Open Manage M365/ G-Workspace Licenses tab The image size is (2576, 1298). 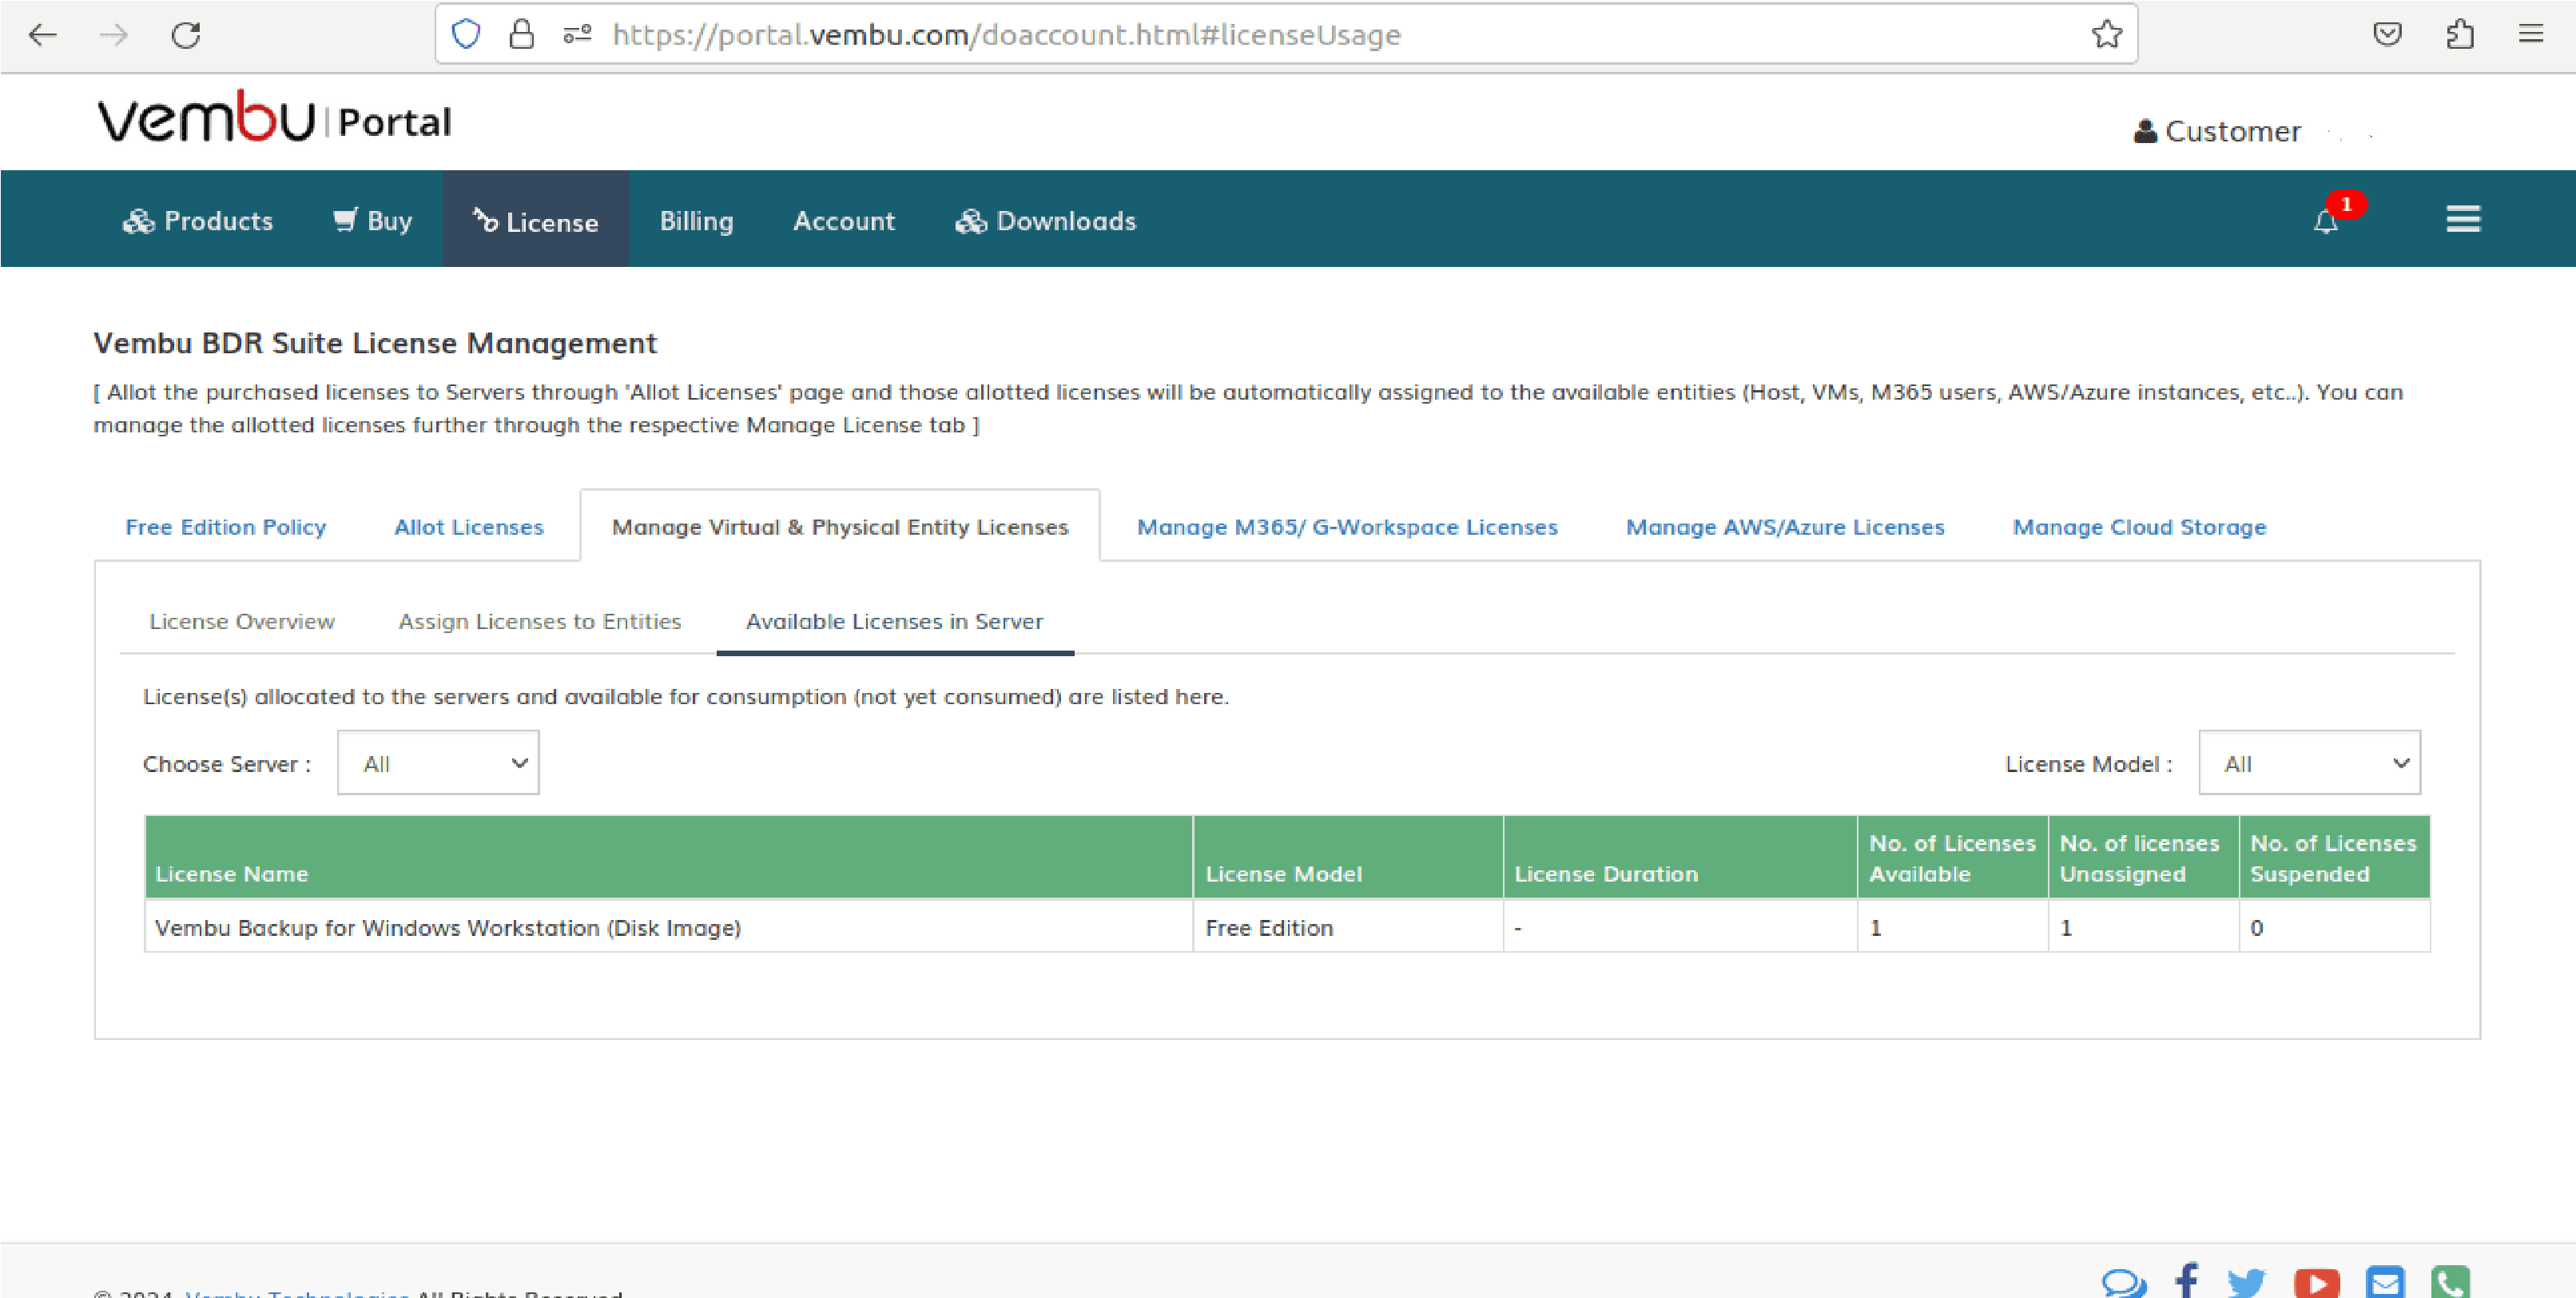click(x=1347, y=527)
